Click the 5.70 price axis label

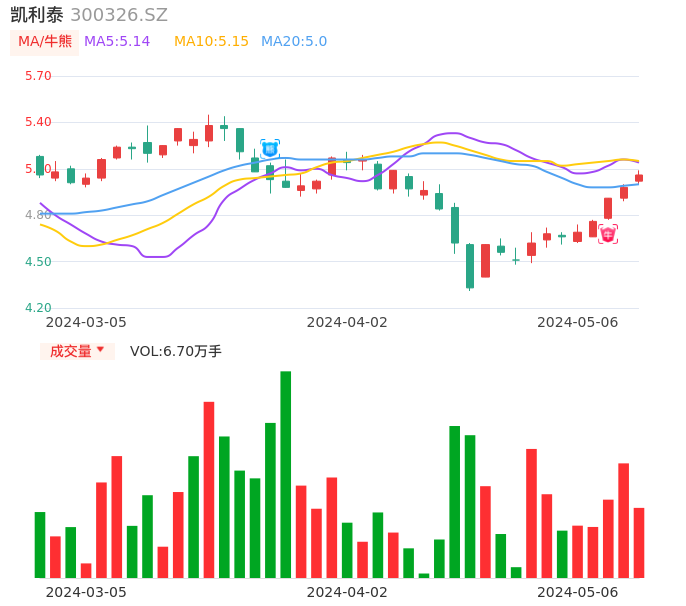point(38,76)
